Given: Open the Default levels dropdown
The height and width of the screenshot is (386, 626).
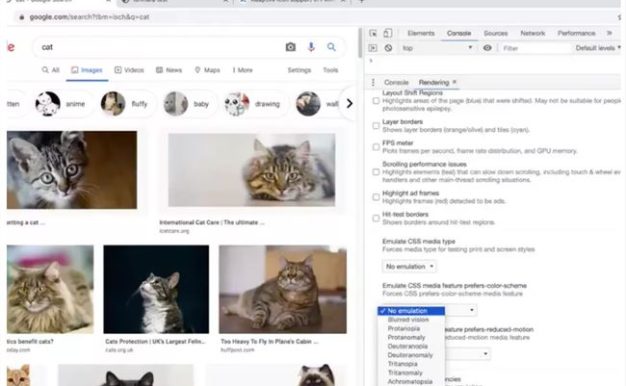Looking at the screenshot, I should point(598,48).
